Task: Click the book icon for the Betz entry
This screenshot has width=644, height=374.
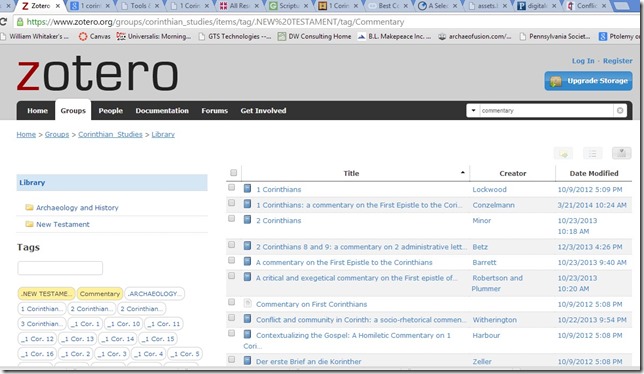Action: pyautogui.click(x=247, y=246)
